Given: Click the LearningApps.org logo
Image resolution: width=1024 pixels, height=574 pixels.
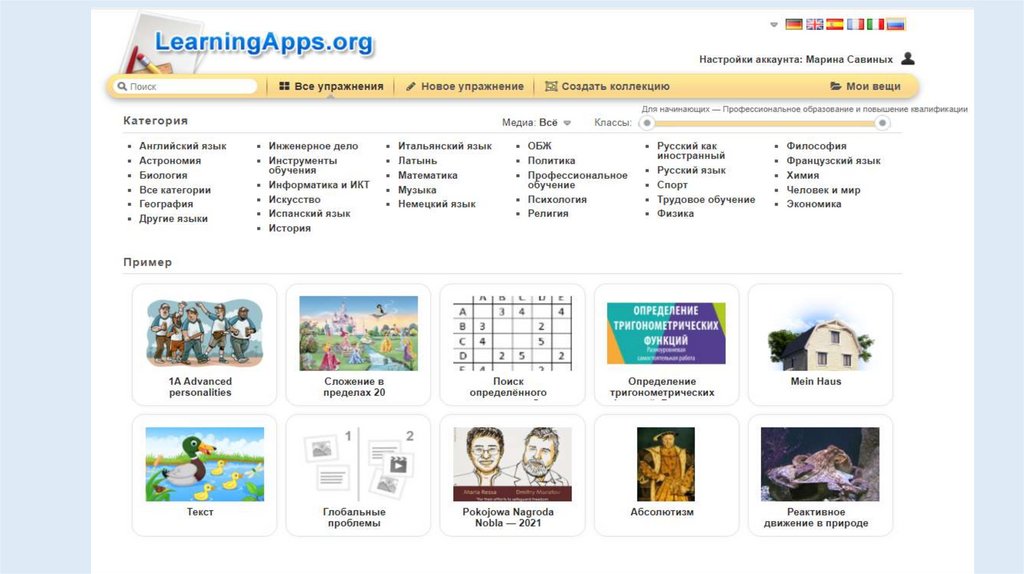Looking at the screenshot, I should click(263, 42).
